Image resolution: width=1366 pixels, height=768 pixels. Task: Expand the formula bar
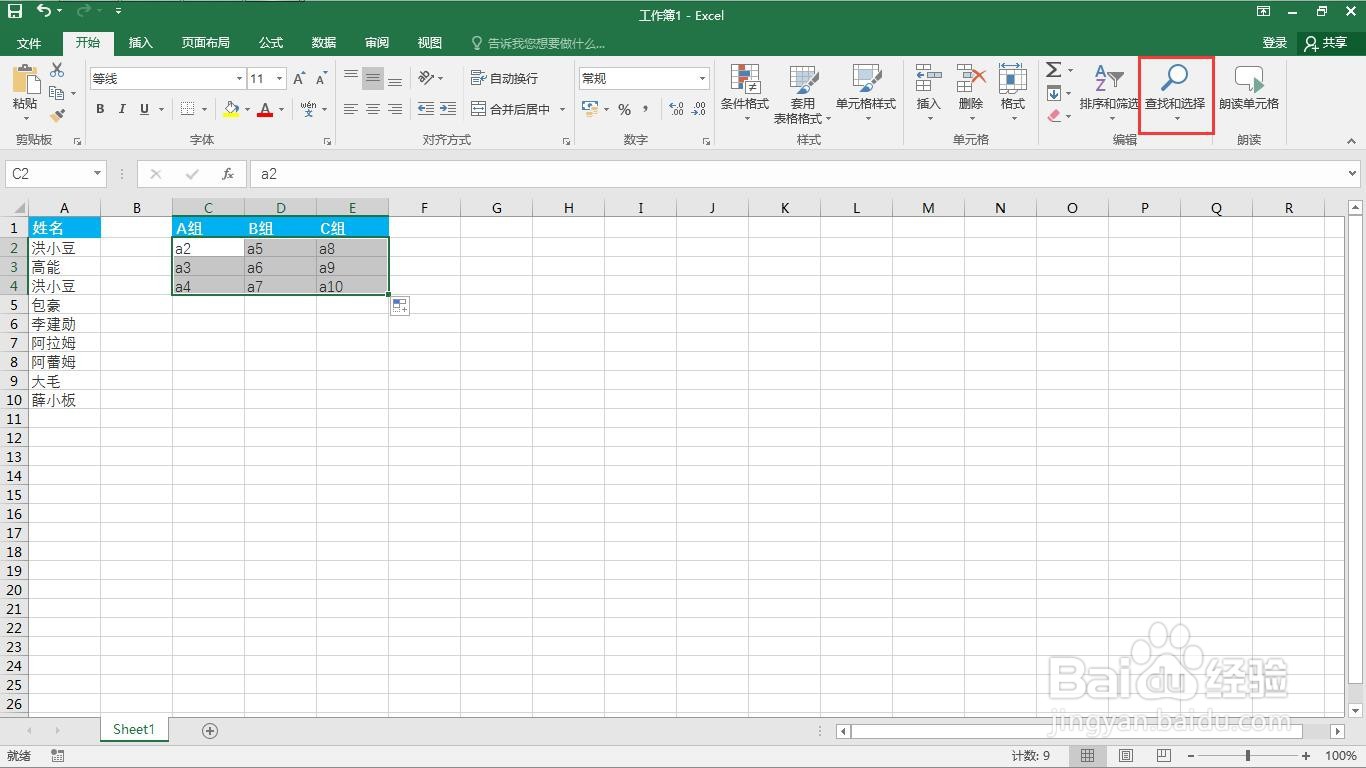(x=1353, y=173)
